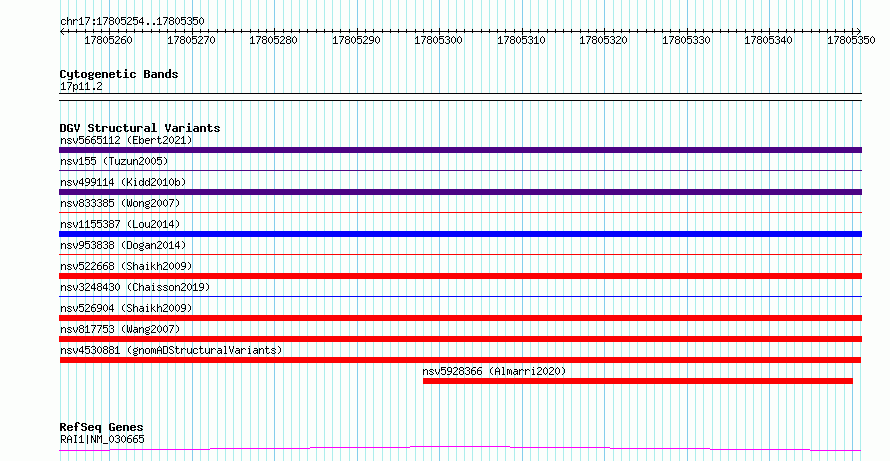890x461 pixels.
Task: Select nsv5928366 (Almarri2020) variant label
Action: (494, 371)
